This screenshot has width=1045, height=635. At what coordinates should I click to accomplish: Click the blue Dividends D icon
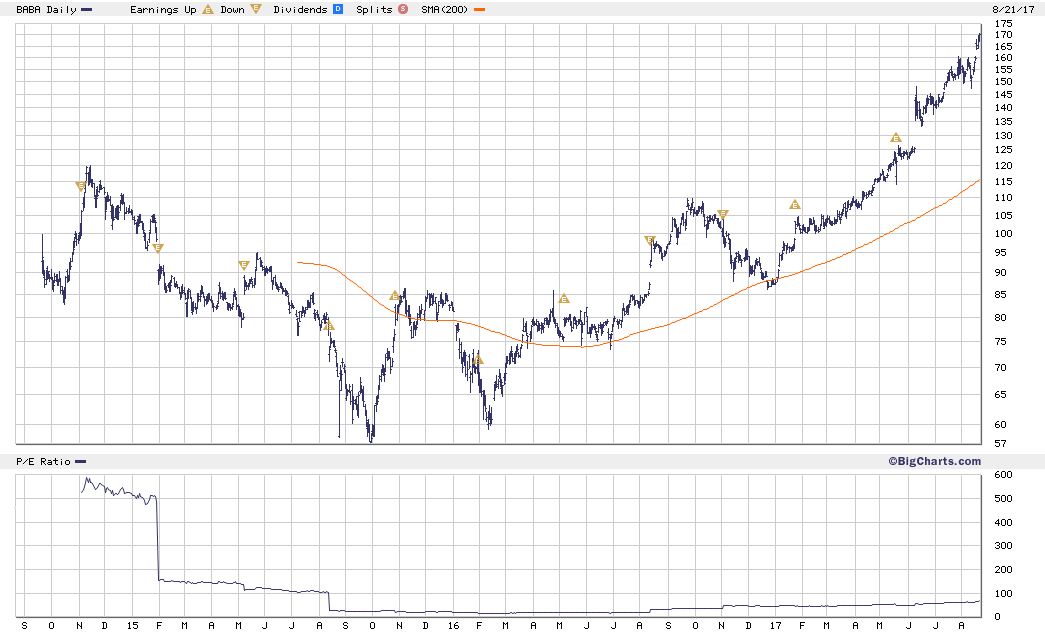[338, 9]
